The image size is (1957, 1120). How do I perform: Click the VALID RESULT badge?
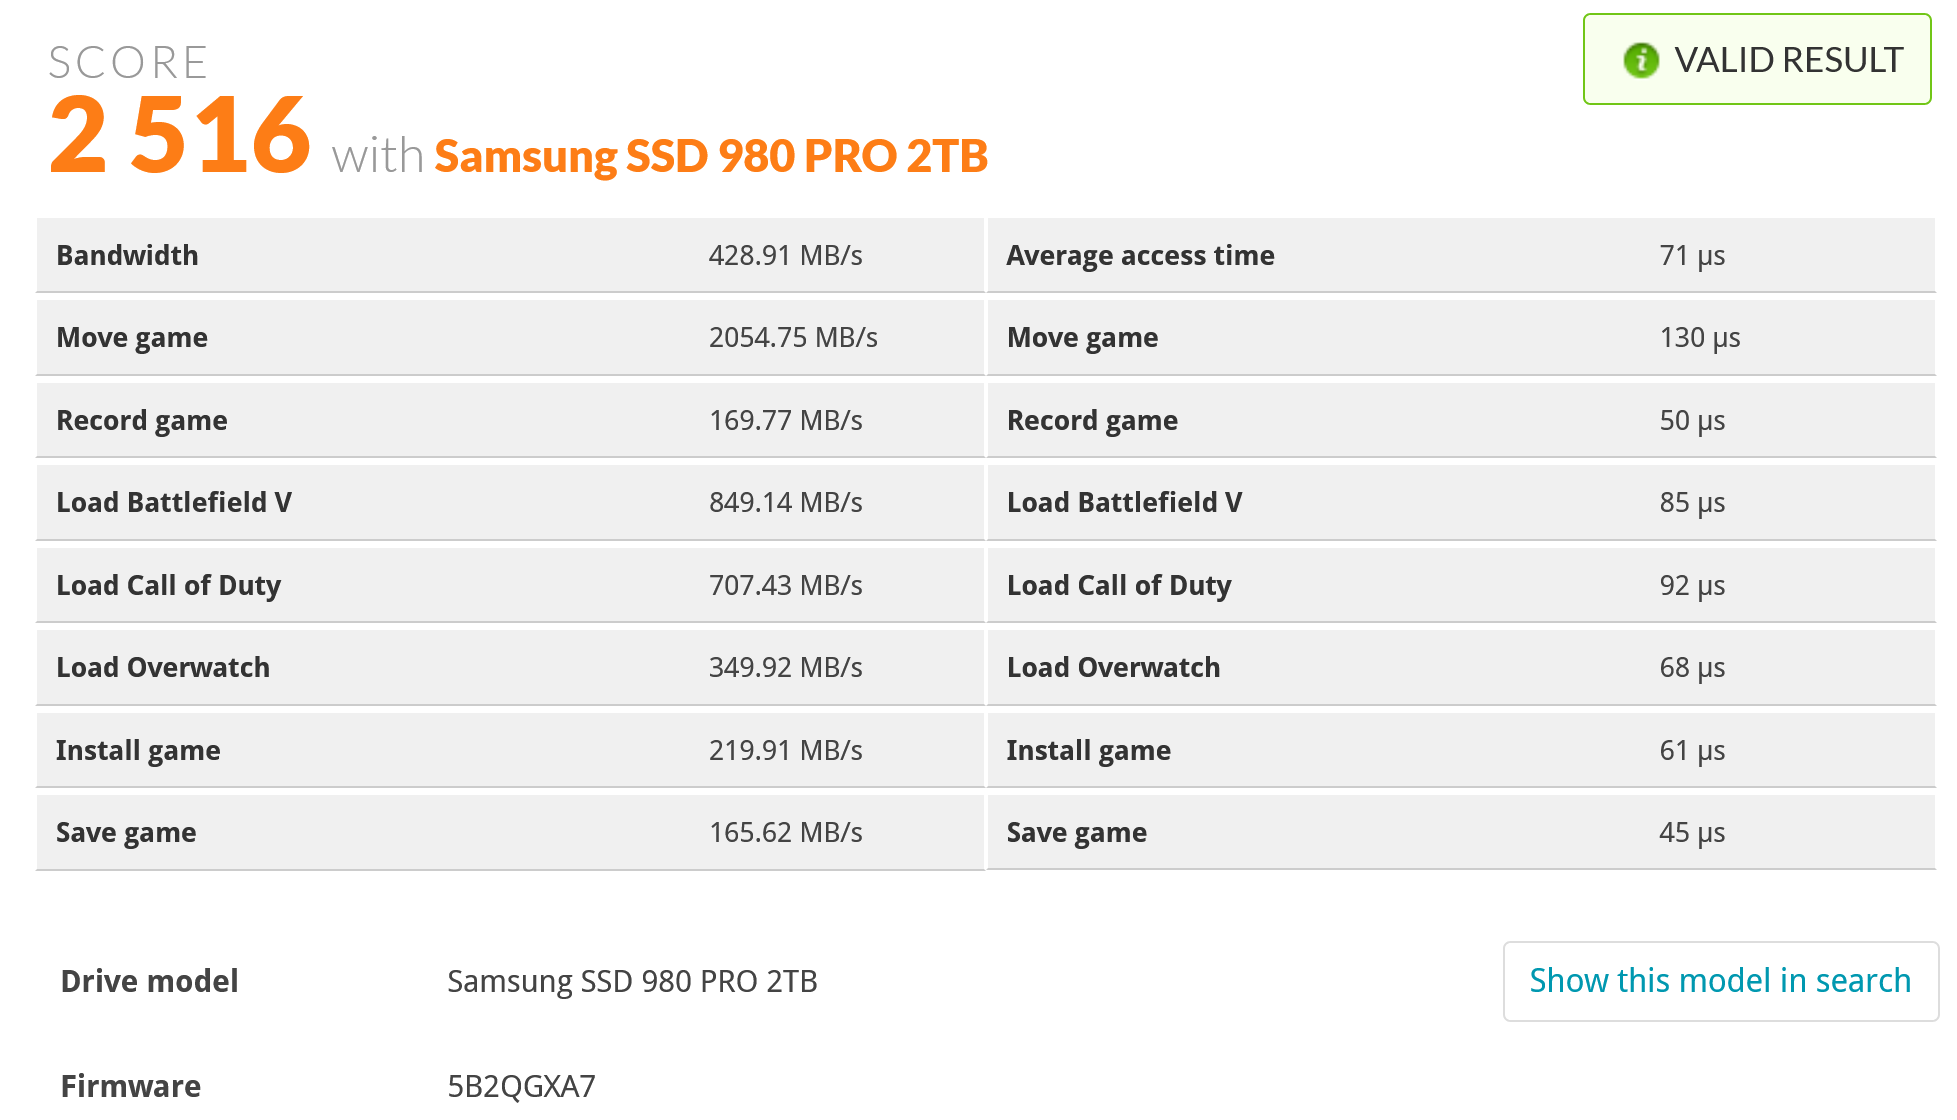[x=1756, y=60]
